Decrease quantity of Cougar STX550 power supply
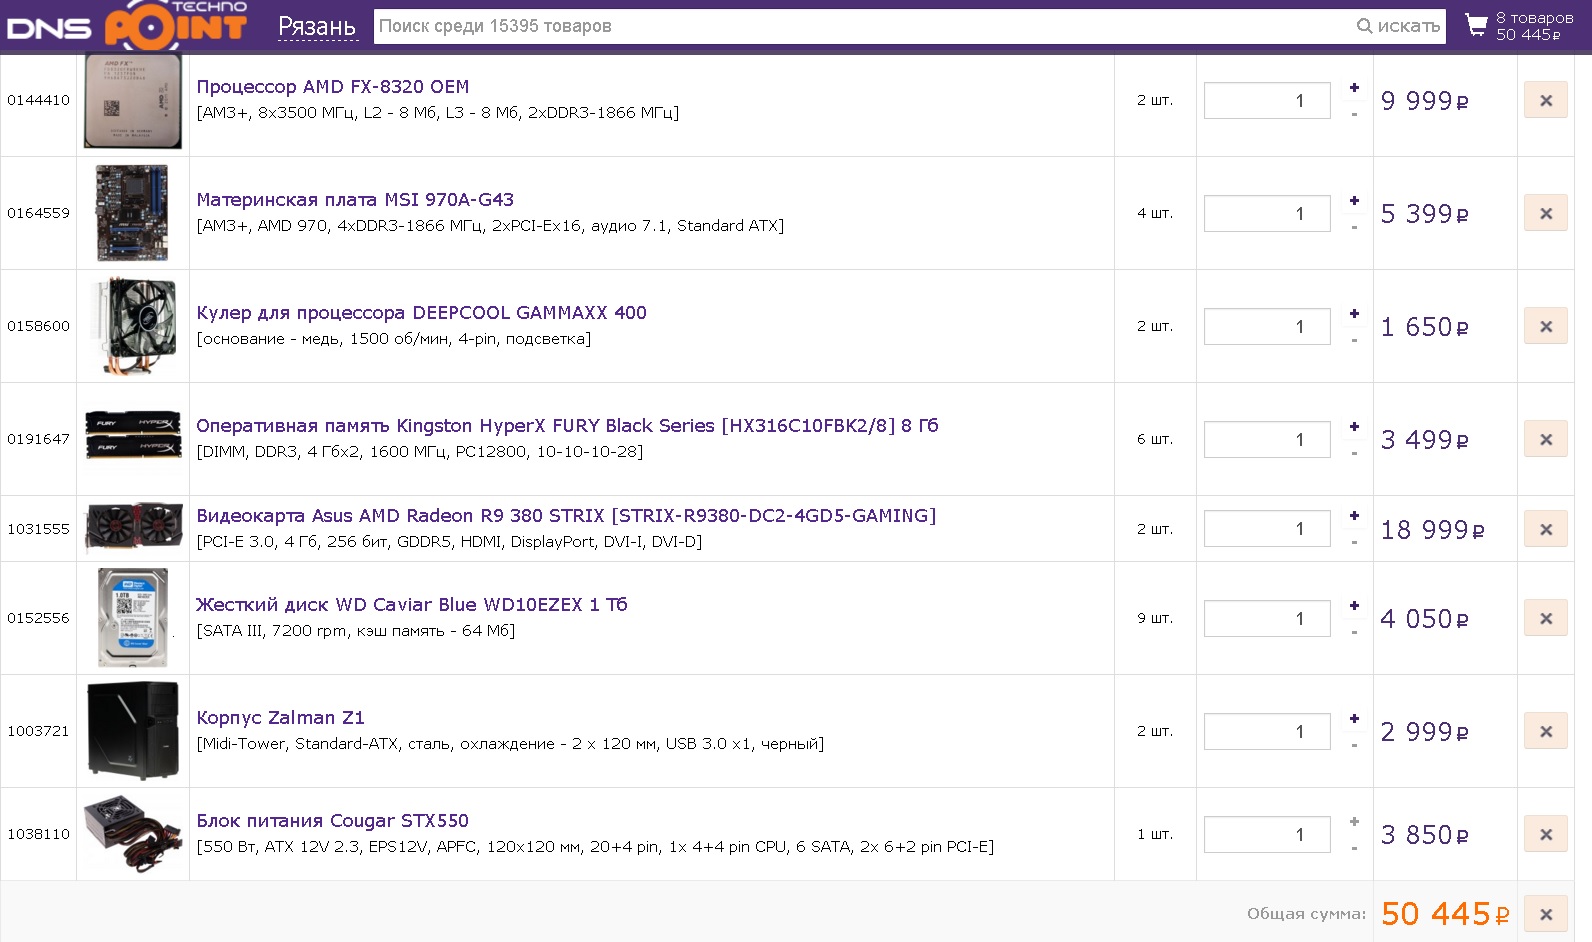Image resolution: width=1592 pixels, height=942 pixels. coord(1354,848)
